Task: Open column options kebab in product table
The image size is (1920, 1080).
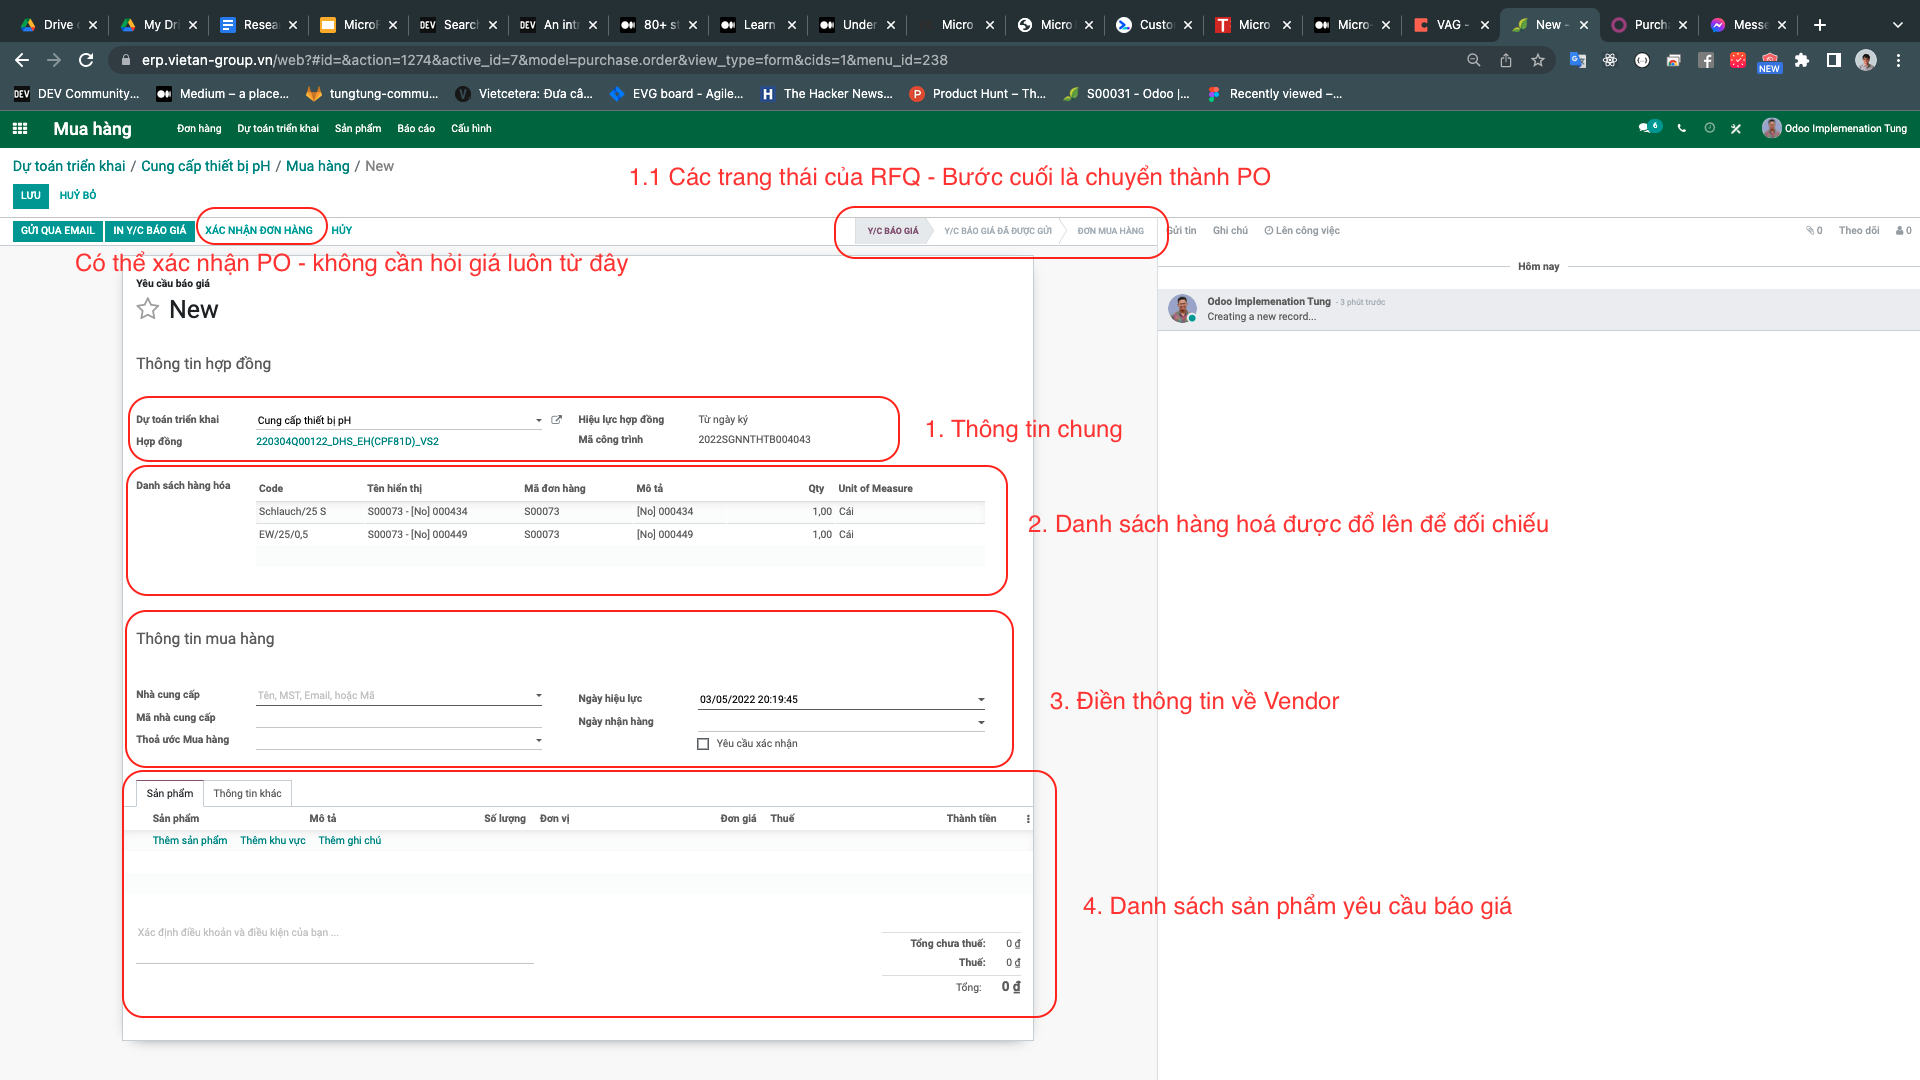Action: [1028, 819]
